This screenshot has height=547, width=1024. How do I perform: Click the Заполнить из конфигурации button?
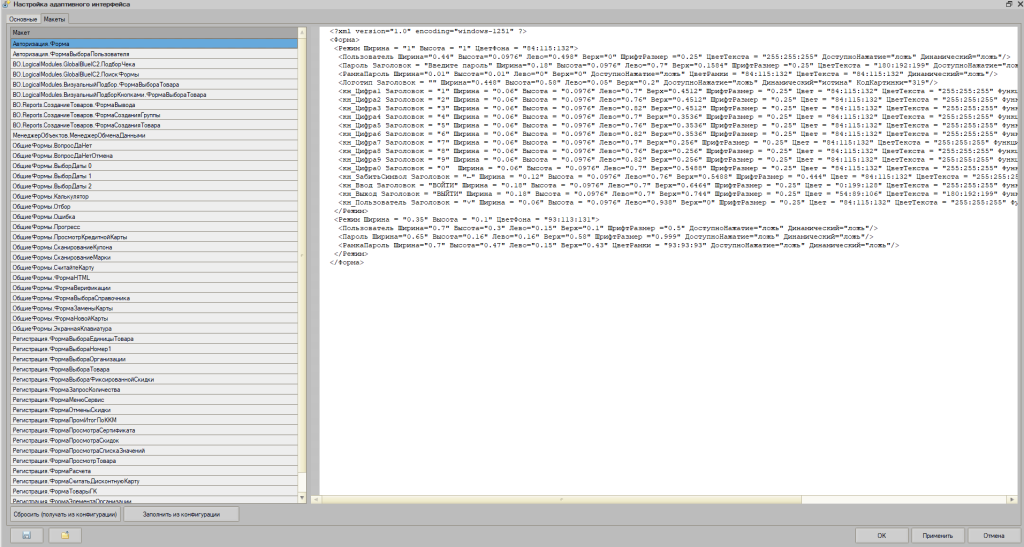[x=183, y=514]
